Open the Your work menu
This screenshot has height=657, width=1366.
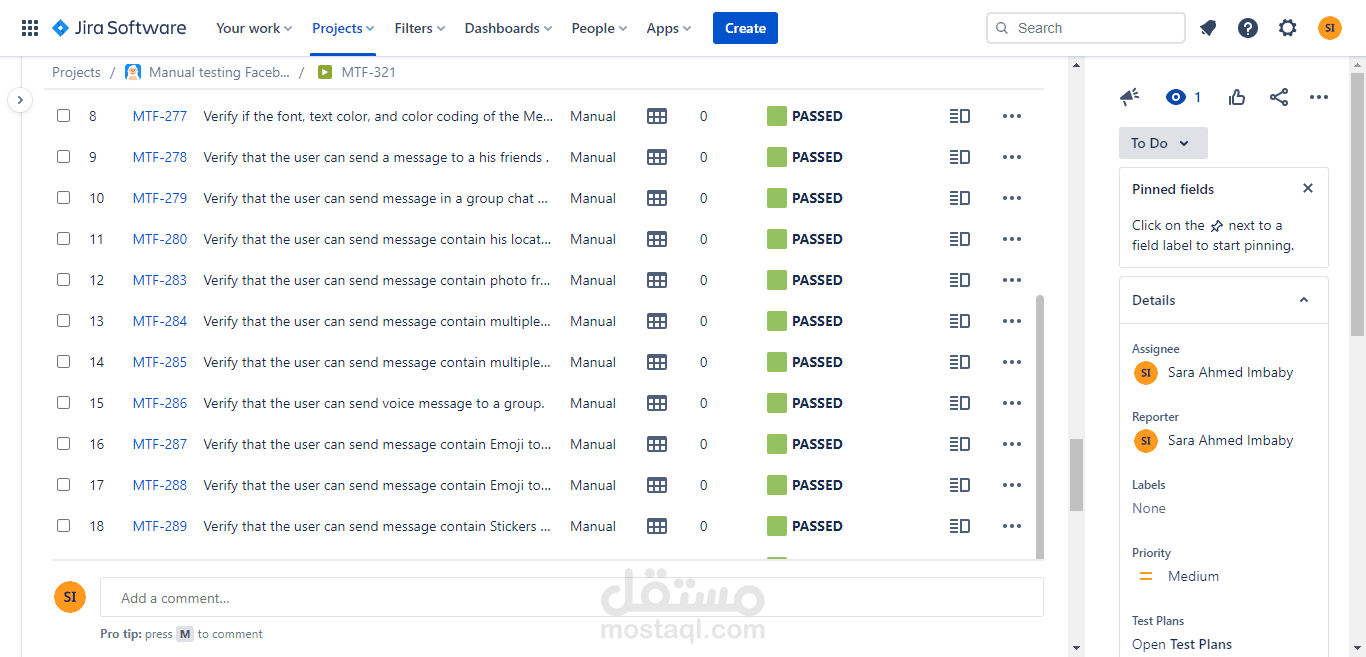(254, 28)
